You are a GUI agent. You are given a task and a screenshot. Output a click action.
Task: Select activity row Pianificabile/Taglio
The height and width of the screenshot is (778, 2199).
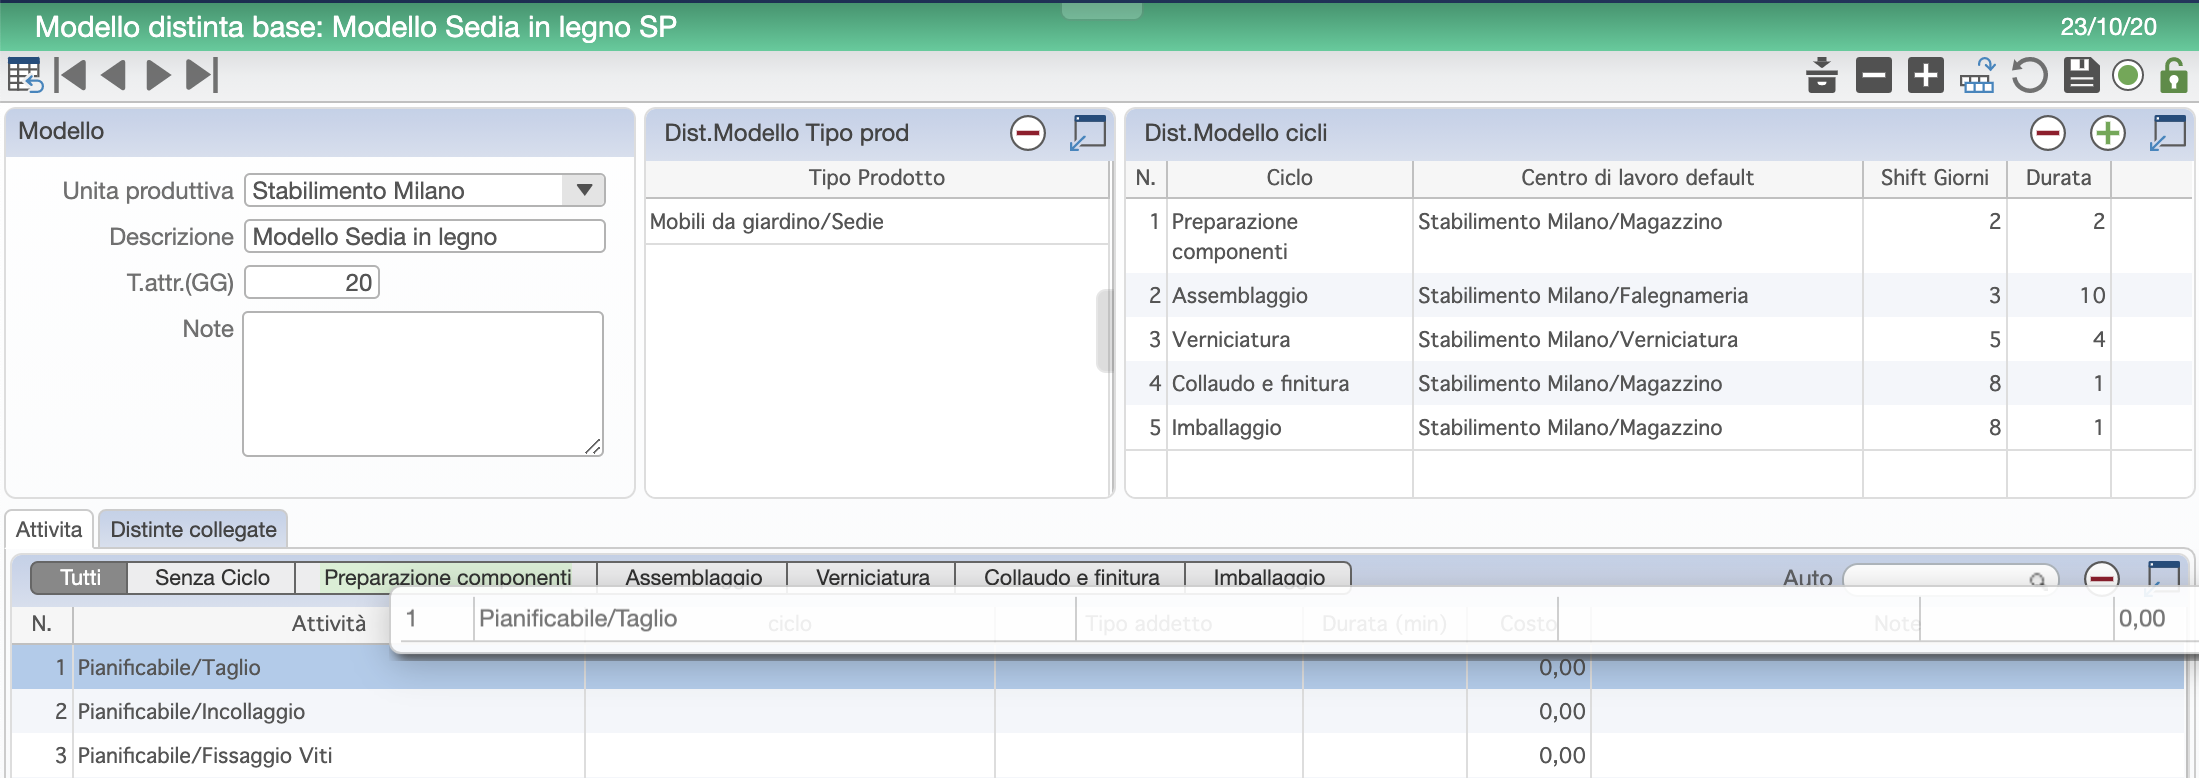1097,667
